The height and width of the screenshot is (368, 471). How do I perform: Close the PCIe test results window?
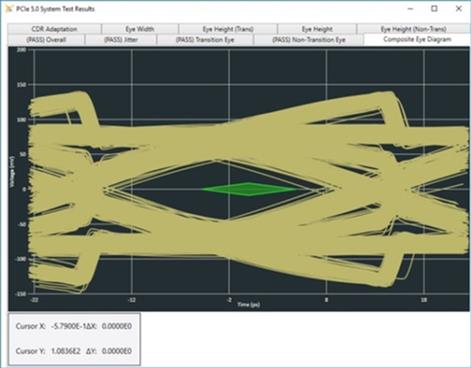[x=459, y=9]
